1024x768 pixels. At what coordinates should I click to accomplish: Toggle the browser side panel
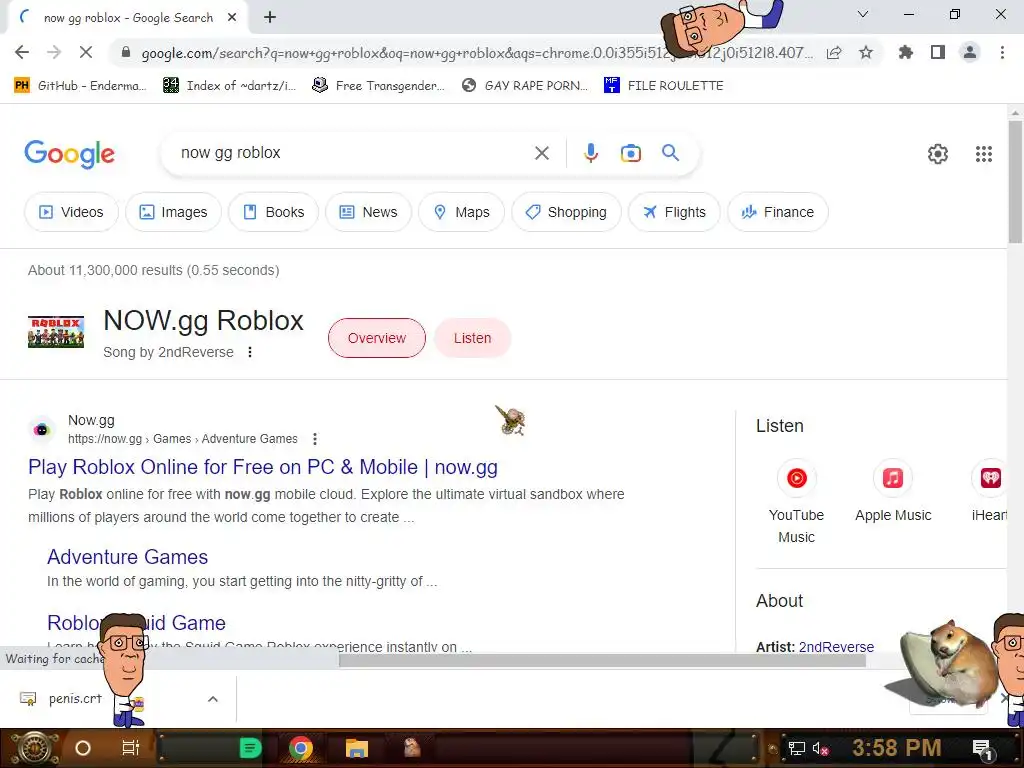tap(938, 53)
